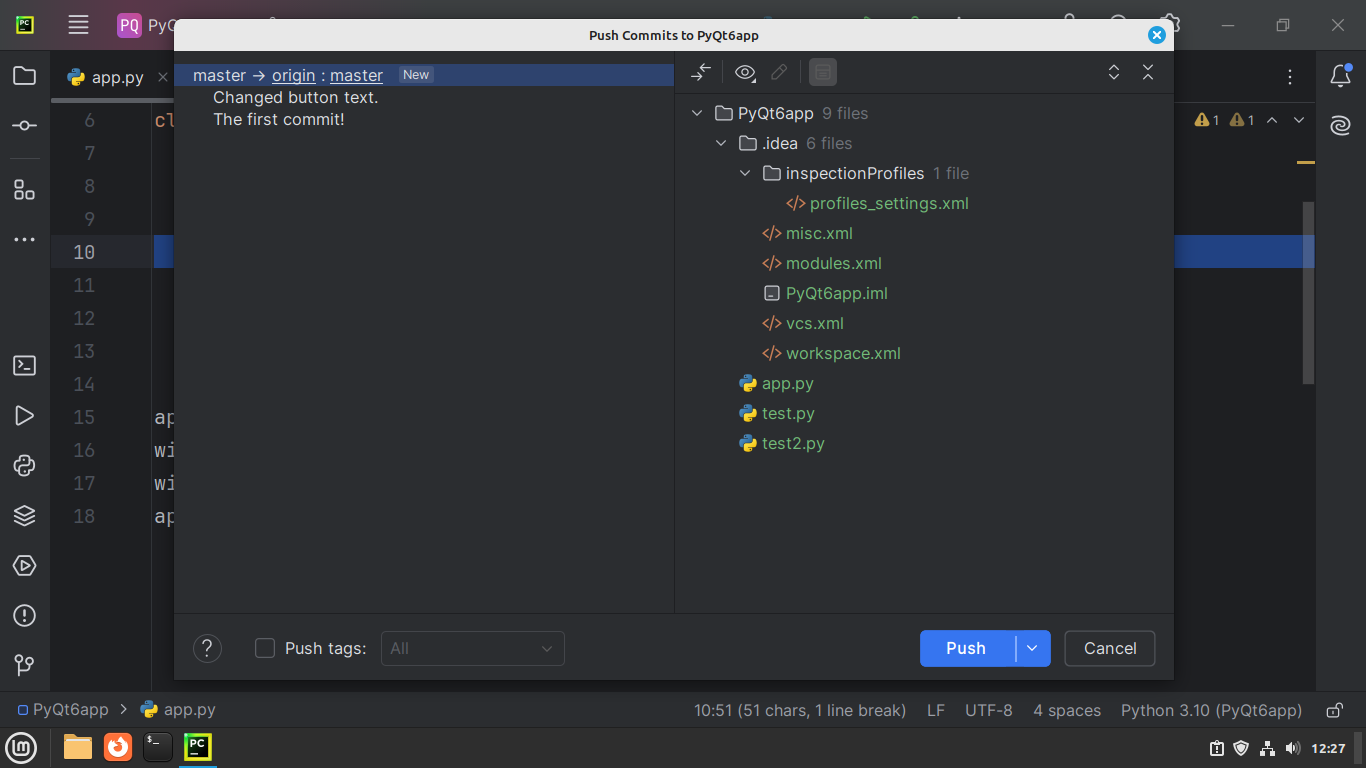This screenshot has height=768, width=1366.
Task: Click '4 spaces' indent setting
Action: [x=1067, y=710]
